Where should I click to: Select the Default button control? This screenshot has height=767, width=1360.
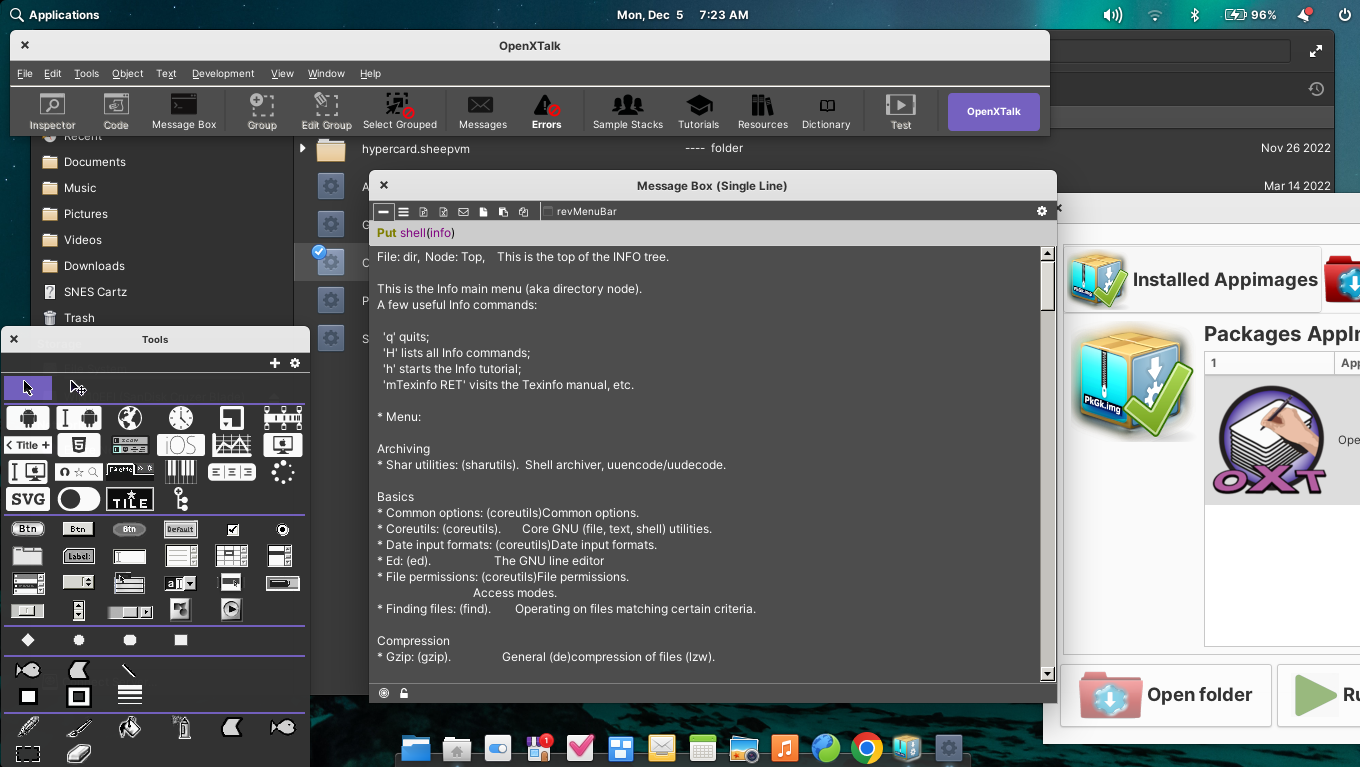(181, 529)
